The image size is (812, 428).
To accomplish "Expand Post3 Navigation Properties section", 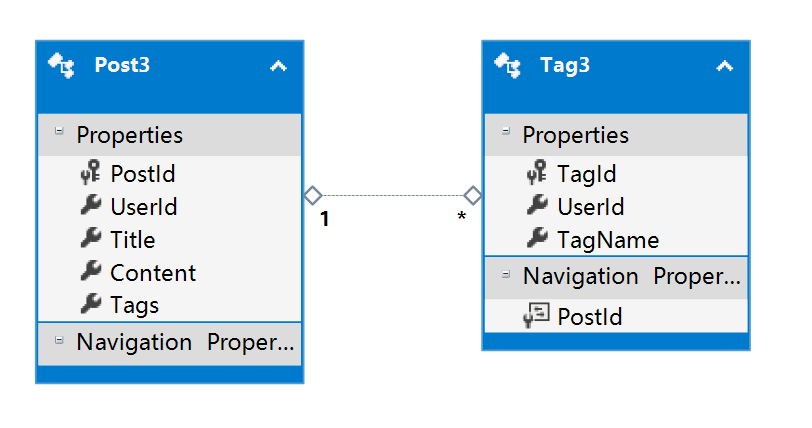I will (x=59, y=339).
